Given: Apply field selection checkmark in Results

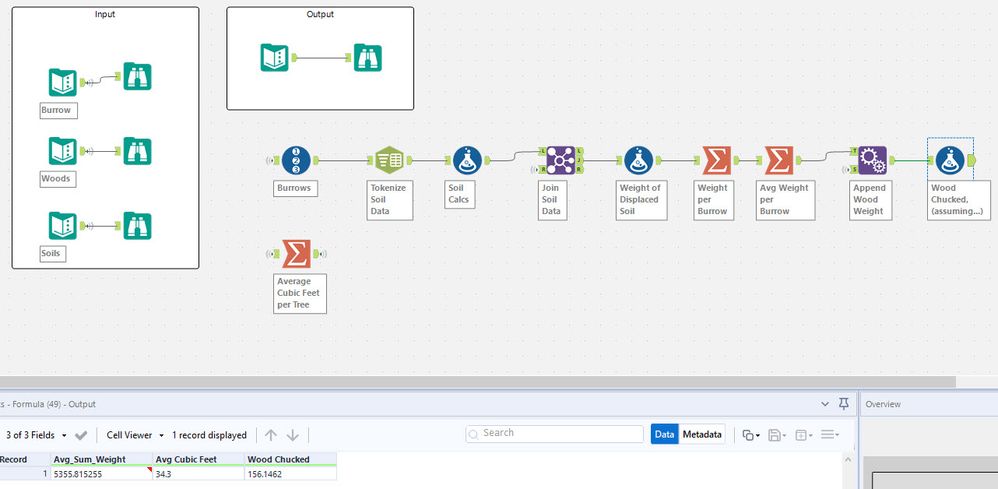Looking at the screenshot, I should pos(81,436).
